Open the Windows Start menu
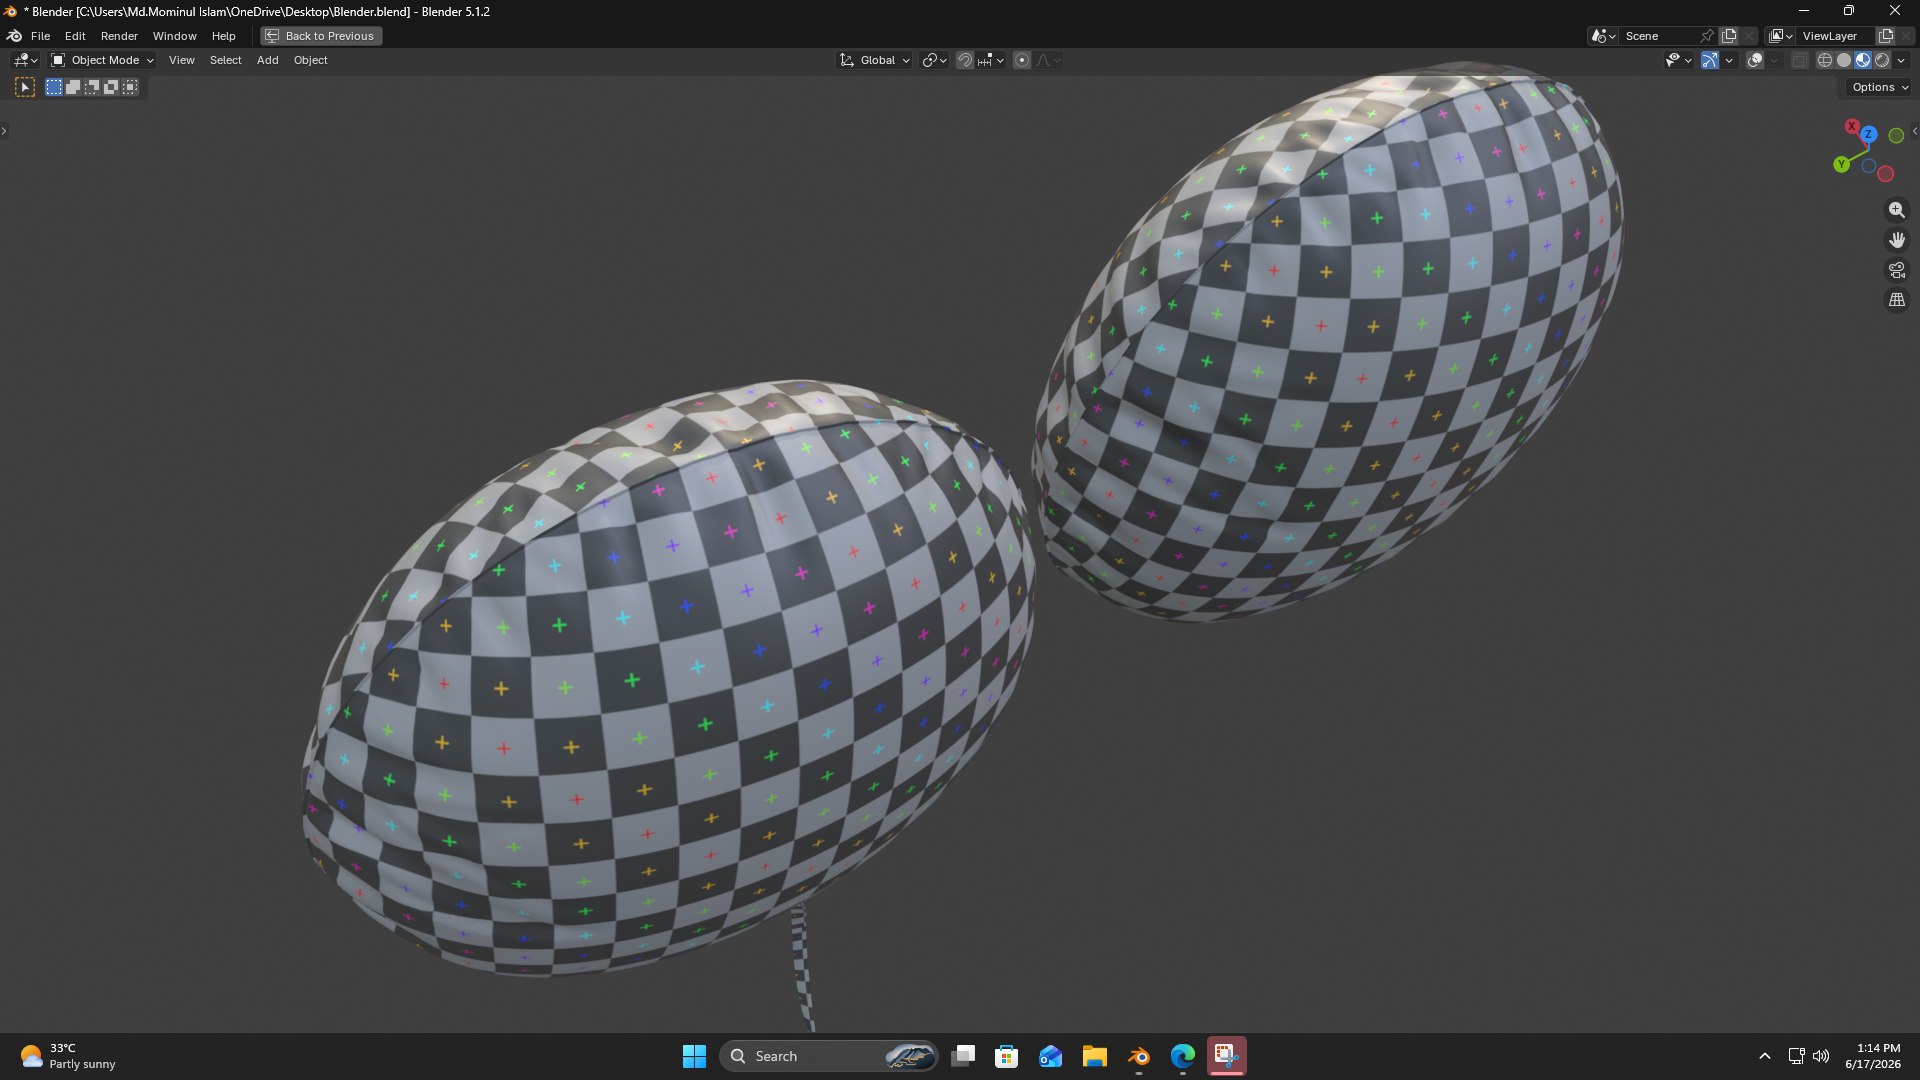 (694, 1056)
